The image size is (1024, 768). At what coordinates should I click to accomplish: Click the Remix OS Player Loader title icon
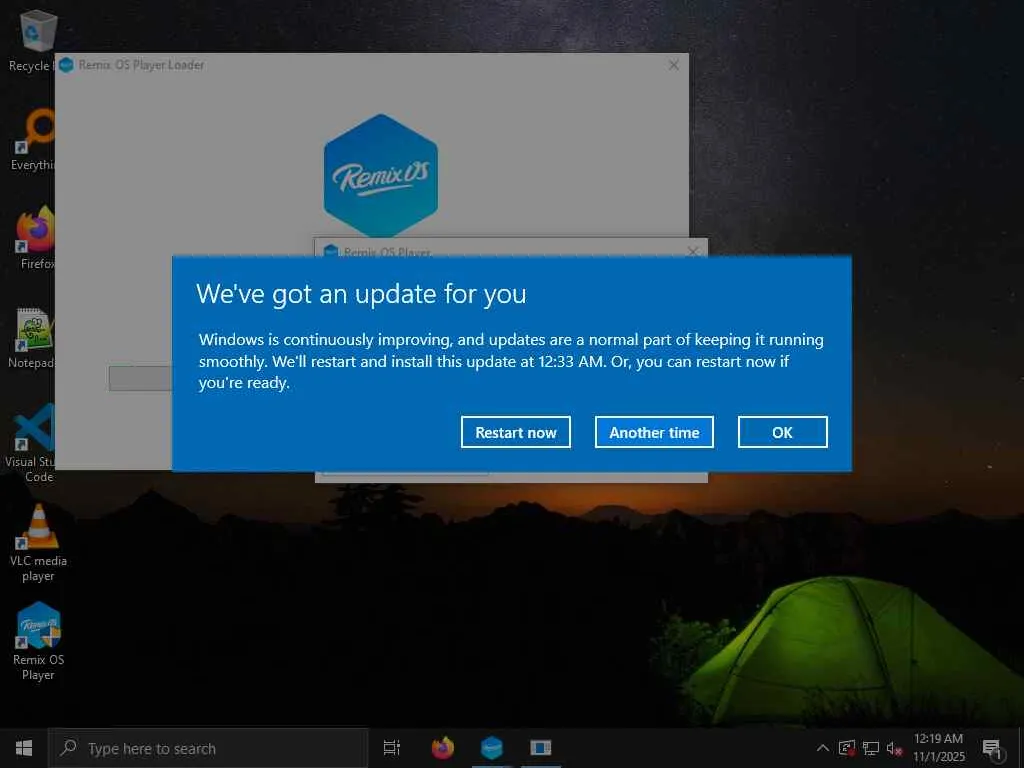[x=67, y=65]
